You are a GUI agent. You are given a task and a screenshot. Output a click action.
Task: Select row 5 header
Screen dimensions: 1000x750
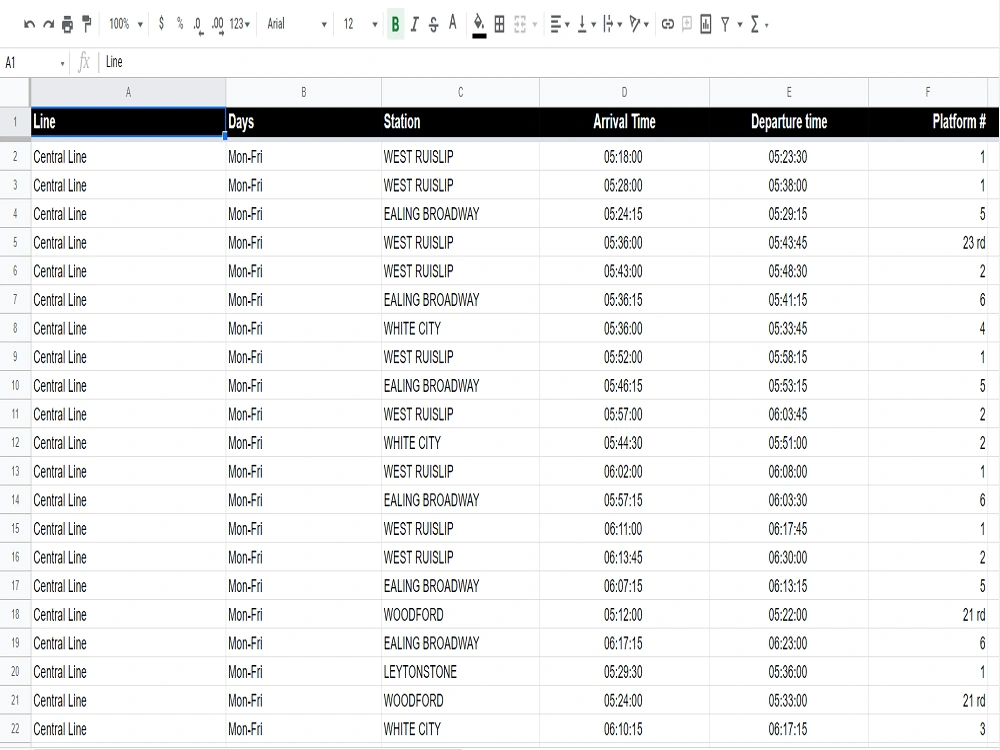15,242
